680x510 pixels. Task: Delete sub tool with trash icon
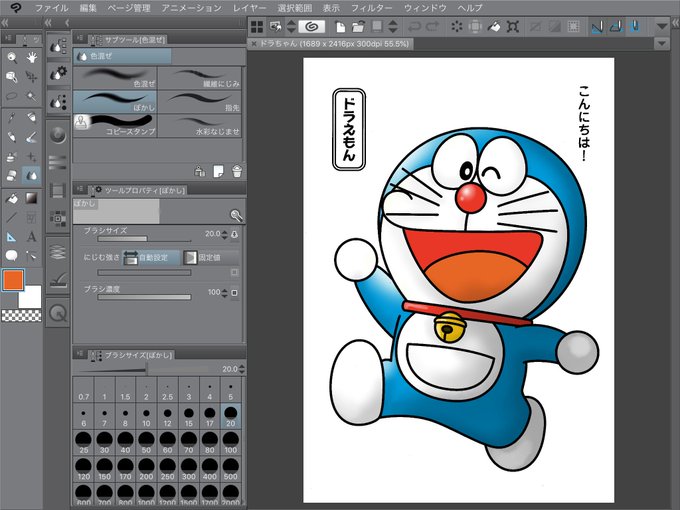(237, 171)
